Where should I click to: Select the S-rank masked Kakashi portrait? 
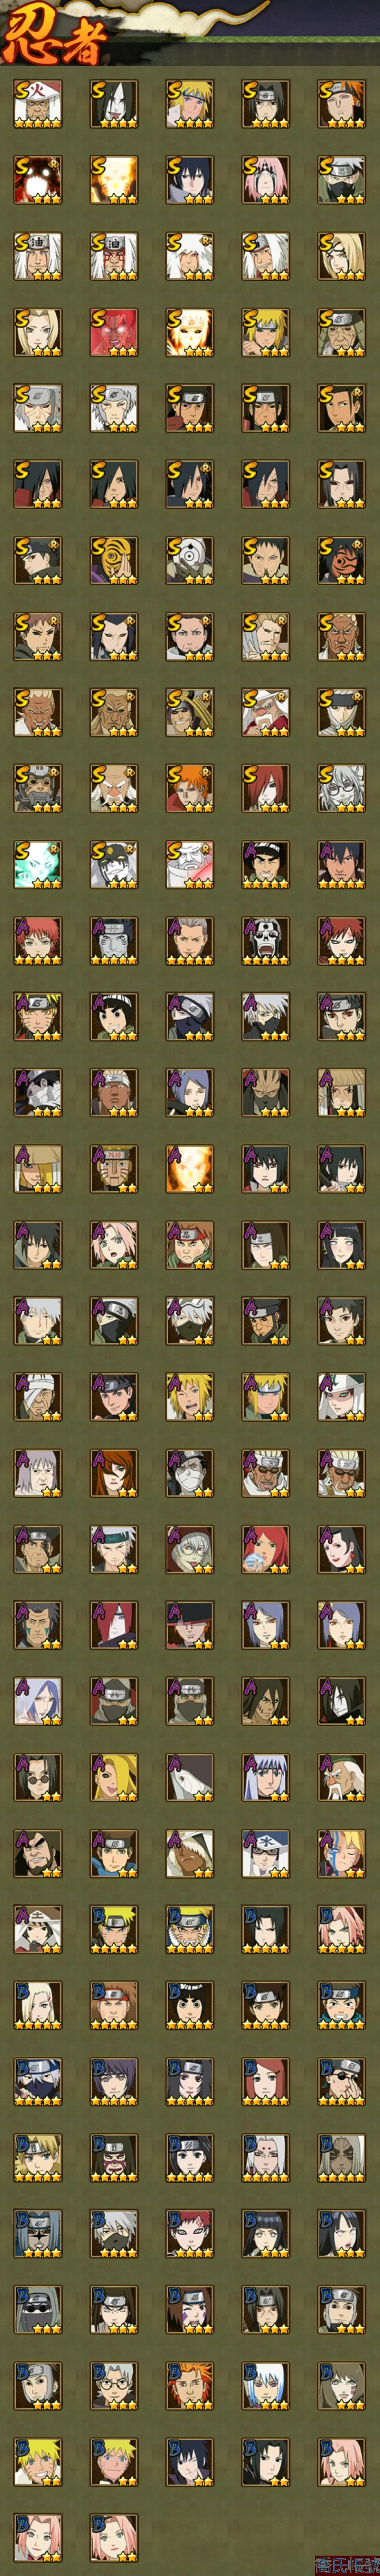point(341,180)
